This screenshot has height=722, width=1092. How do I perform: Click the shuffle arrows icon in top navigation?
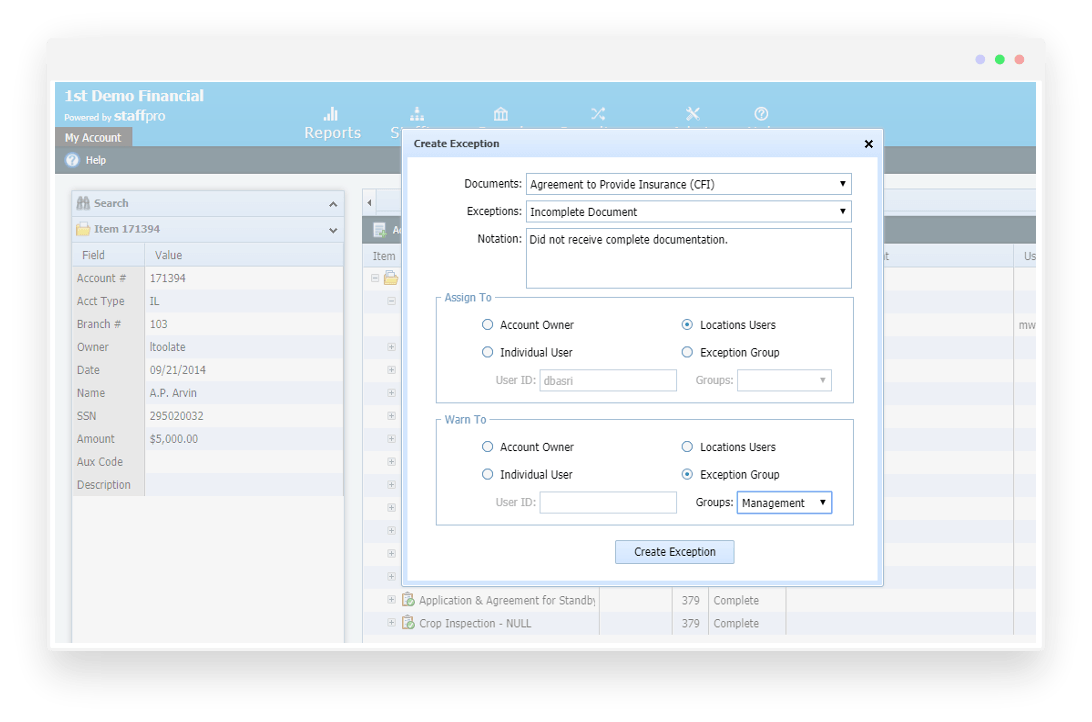598,114
